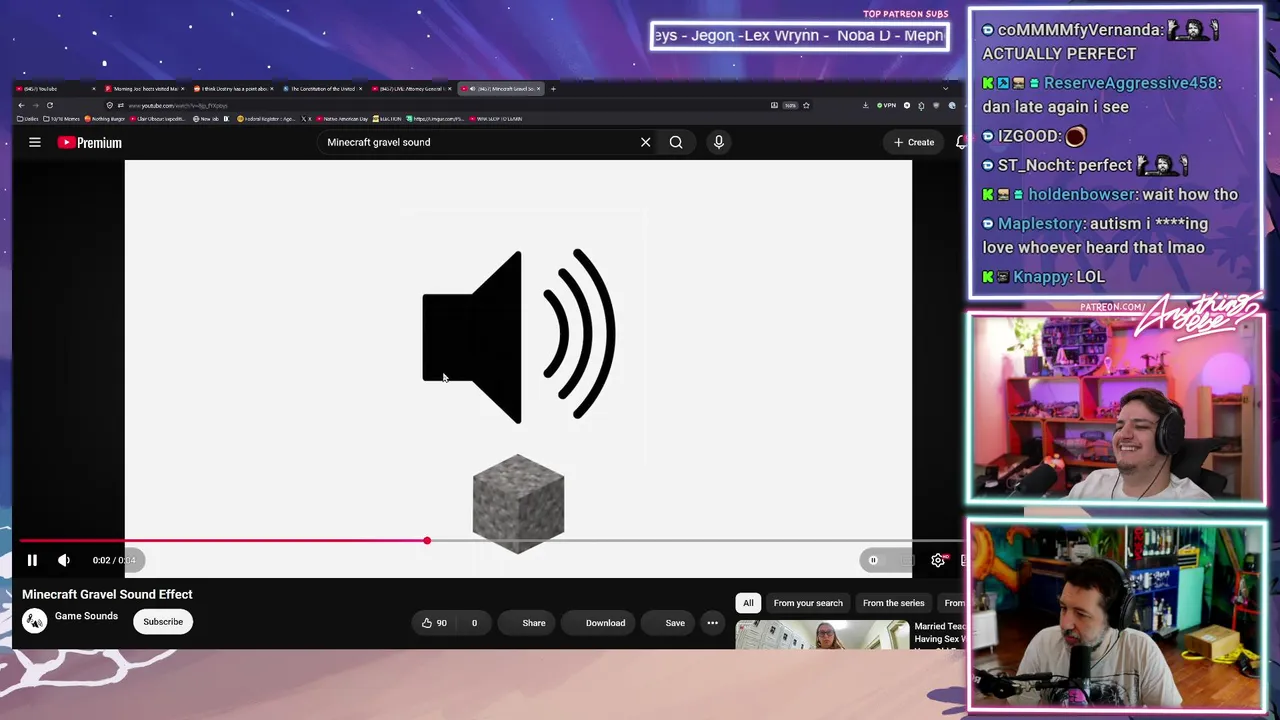1280x720 pixels.
Task: Open the YouTube hamburger guide menu
Action: pyautogui.click(x=35, y=143)
